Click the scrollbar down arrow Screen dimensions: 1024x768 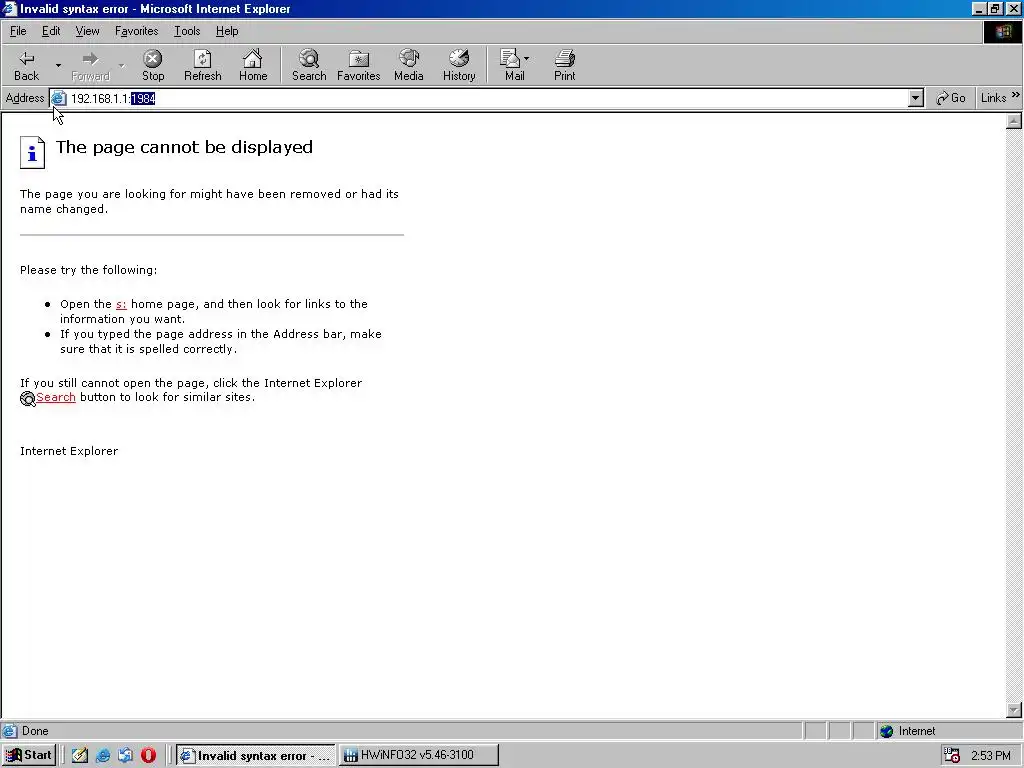click(1014, 710)
